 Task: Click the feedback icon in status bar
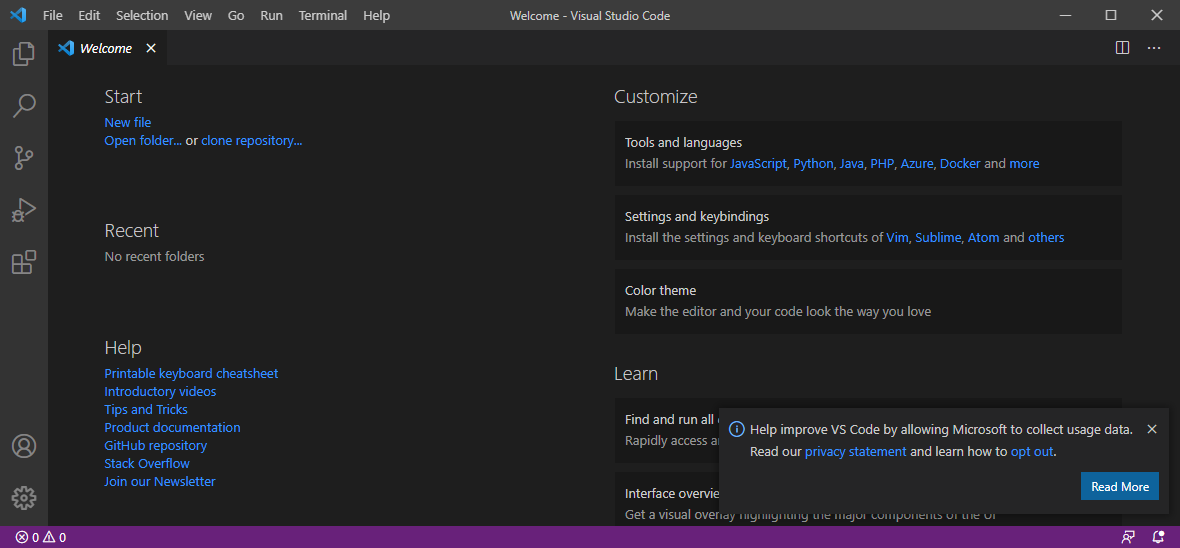(x=1128, y=537)
